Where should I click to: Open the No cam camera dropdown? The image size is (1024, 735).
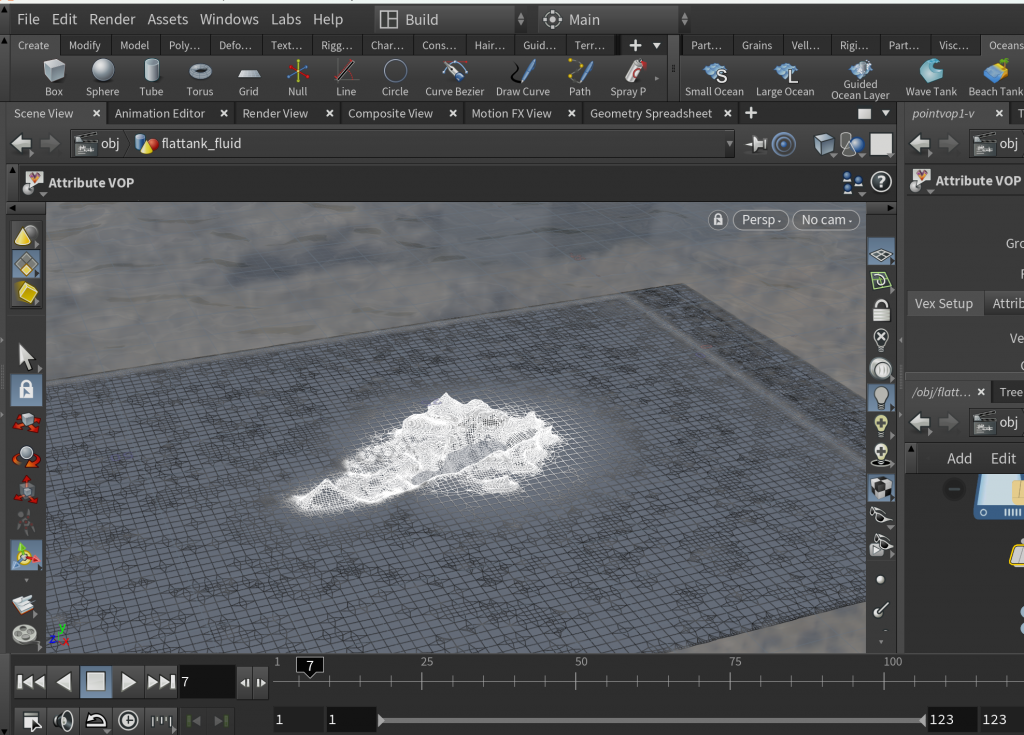coord(826,220)
